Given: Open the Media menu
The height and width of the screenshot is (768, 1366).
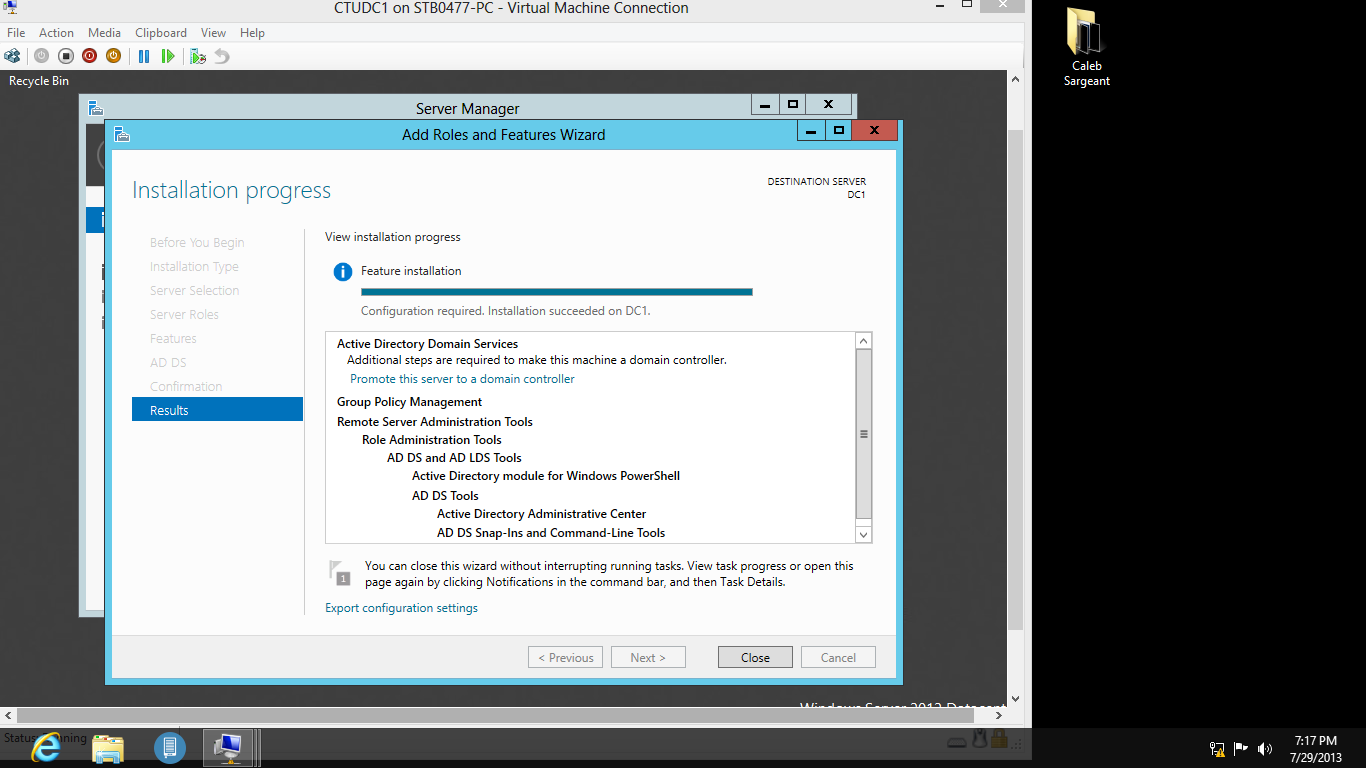Looking at the screenshot, I should (x=104, y=33).
